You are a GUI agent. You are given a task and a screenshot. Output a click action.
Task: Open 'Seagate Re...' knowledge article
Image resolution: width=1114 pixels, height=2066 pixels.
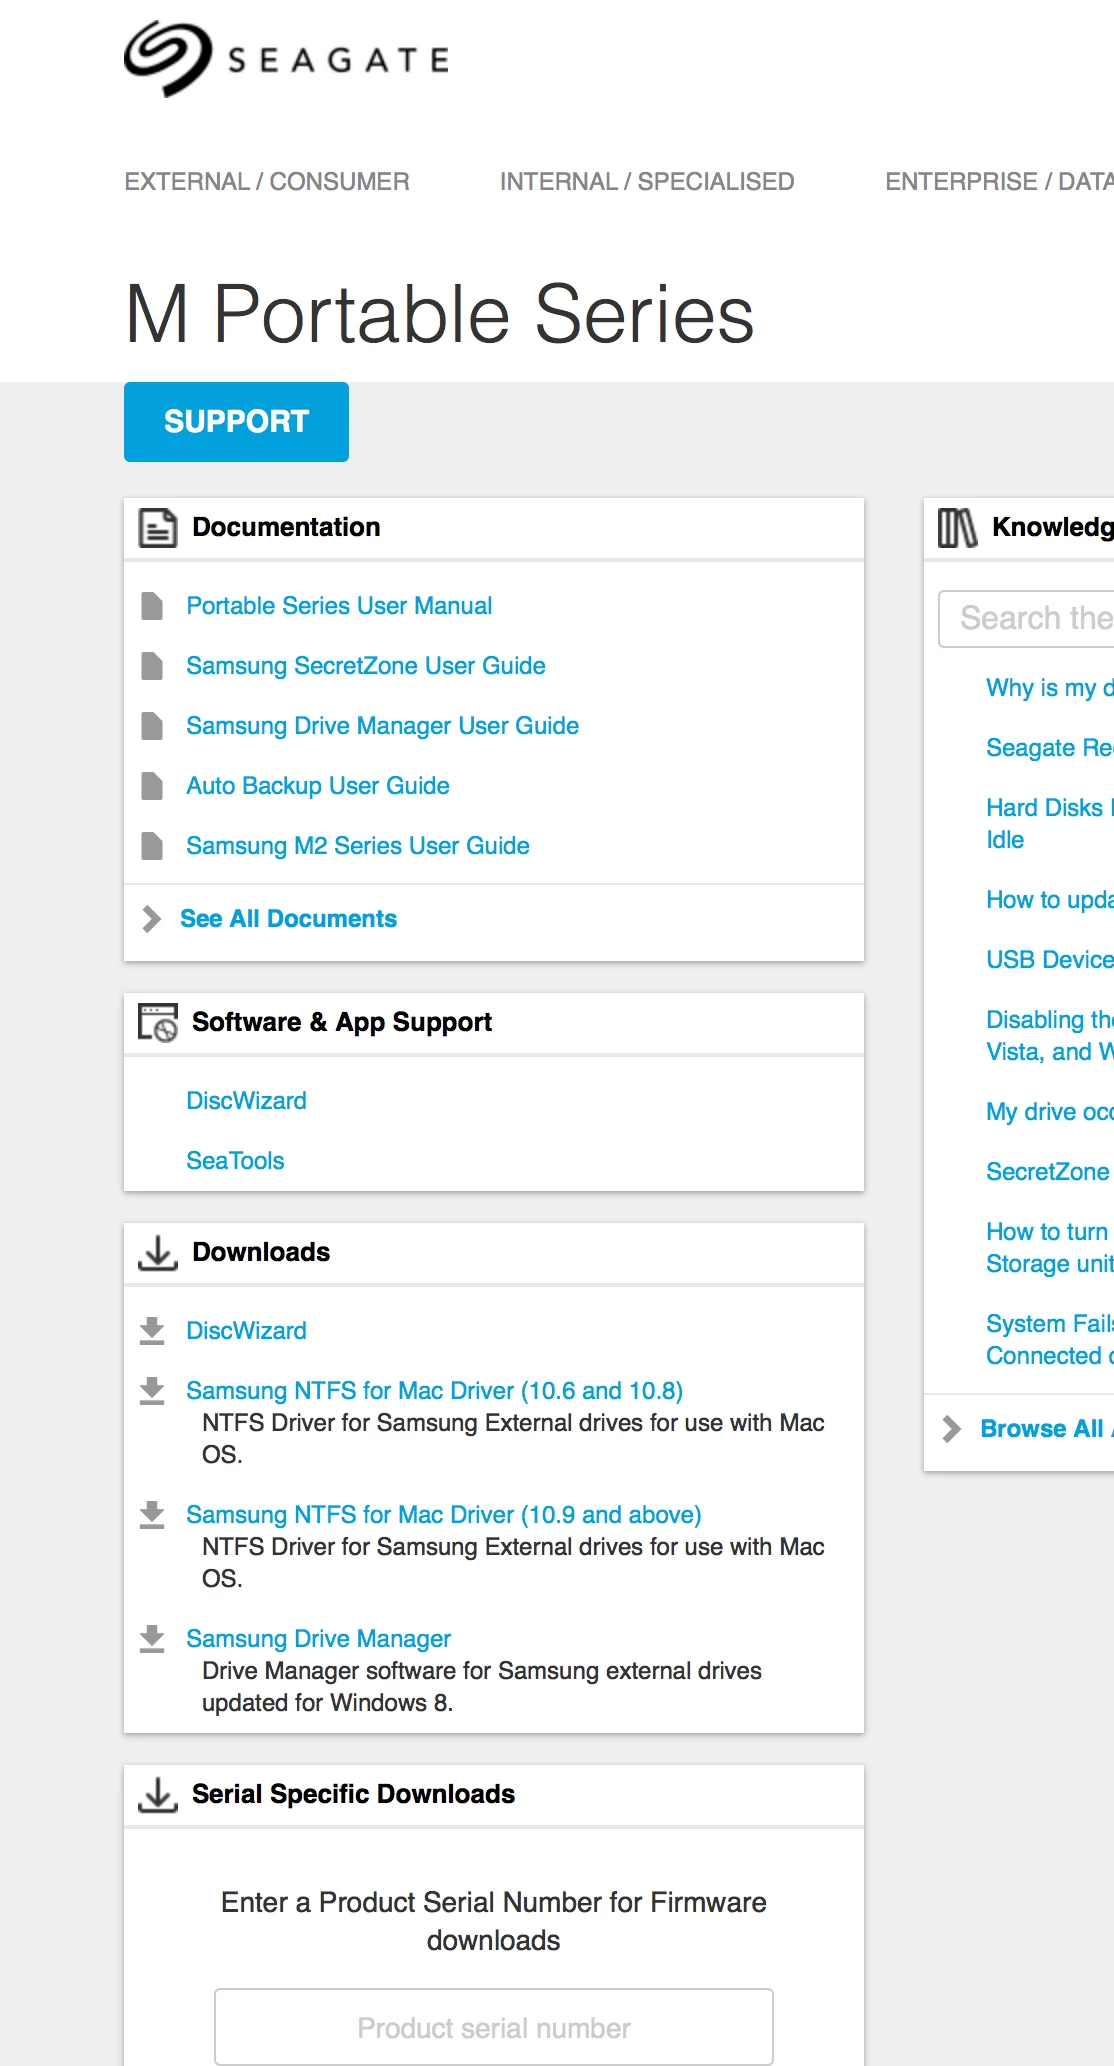pyautogui.click(x=1050, y=748)
